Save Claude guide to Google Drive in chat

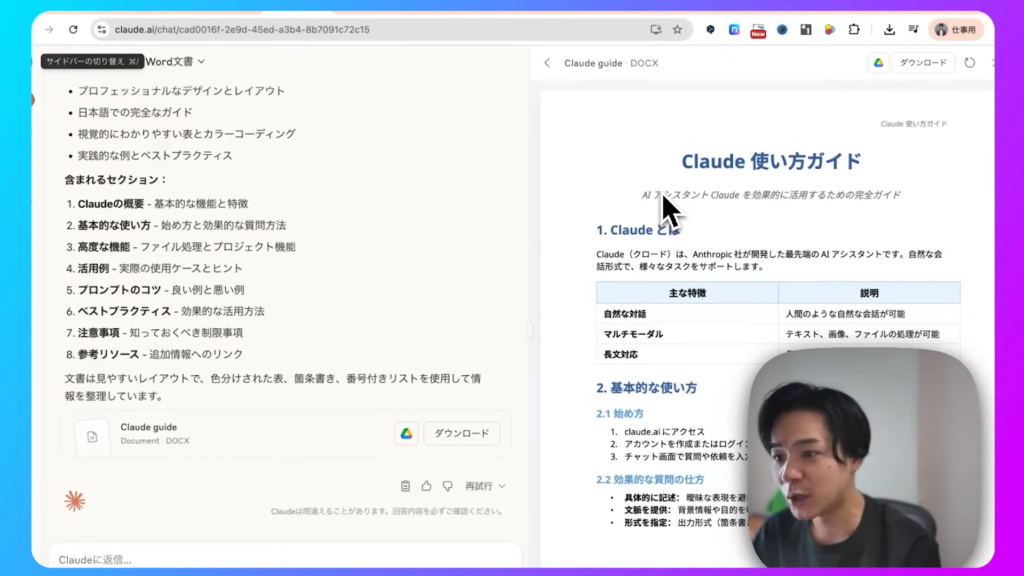tap(406, 433)
